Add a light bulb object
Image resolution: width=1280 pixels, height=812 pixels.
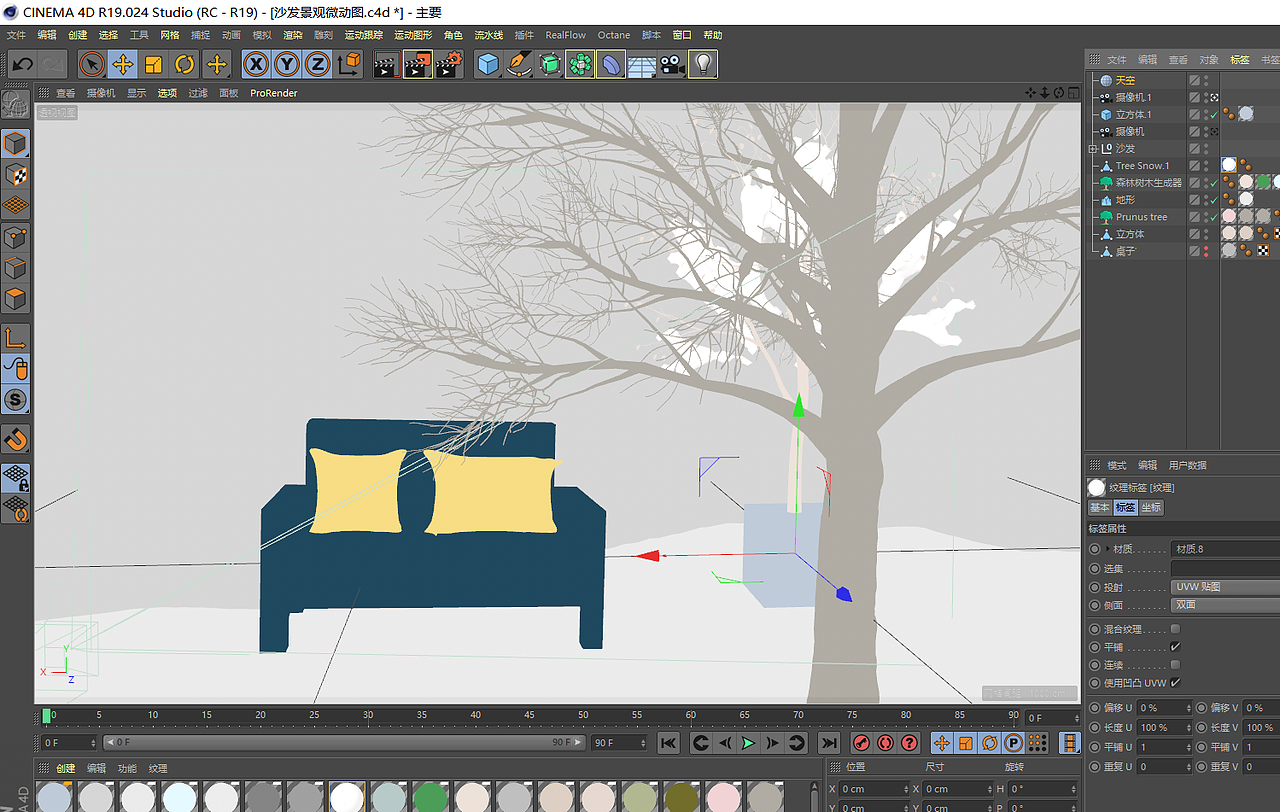(x=703, y=64)
